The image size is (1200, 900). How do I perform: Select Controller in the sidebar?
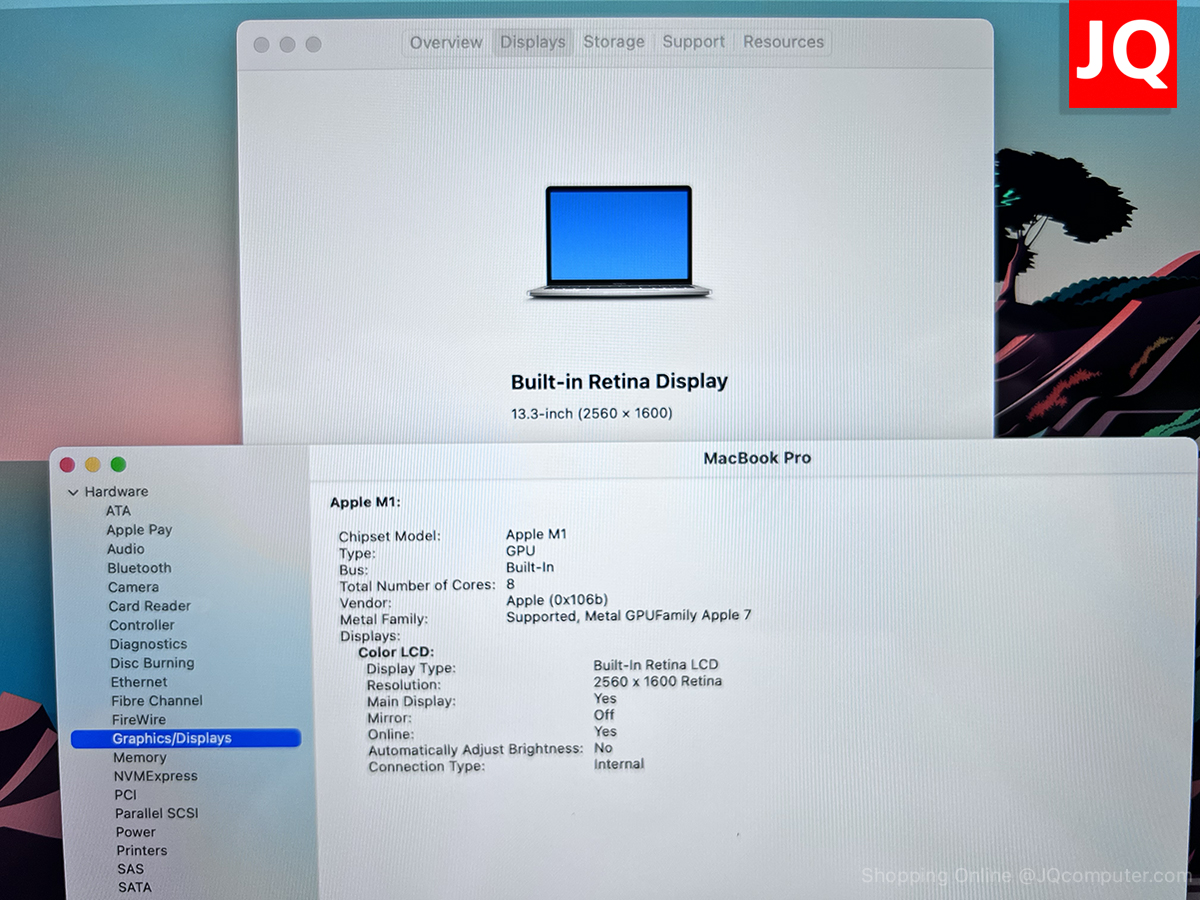pos(142,625)
